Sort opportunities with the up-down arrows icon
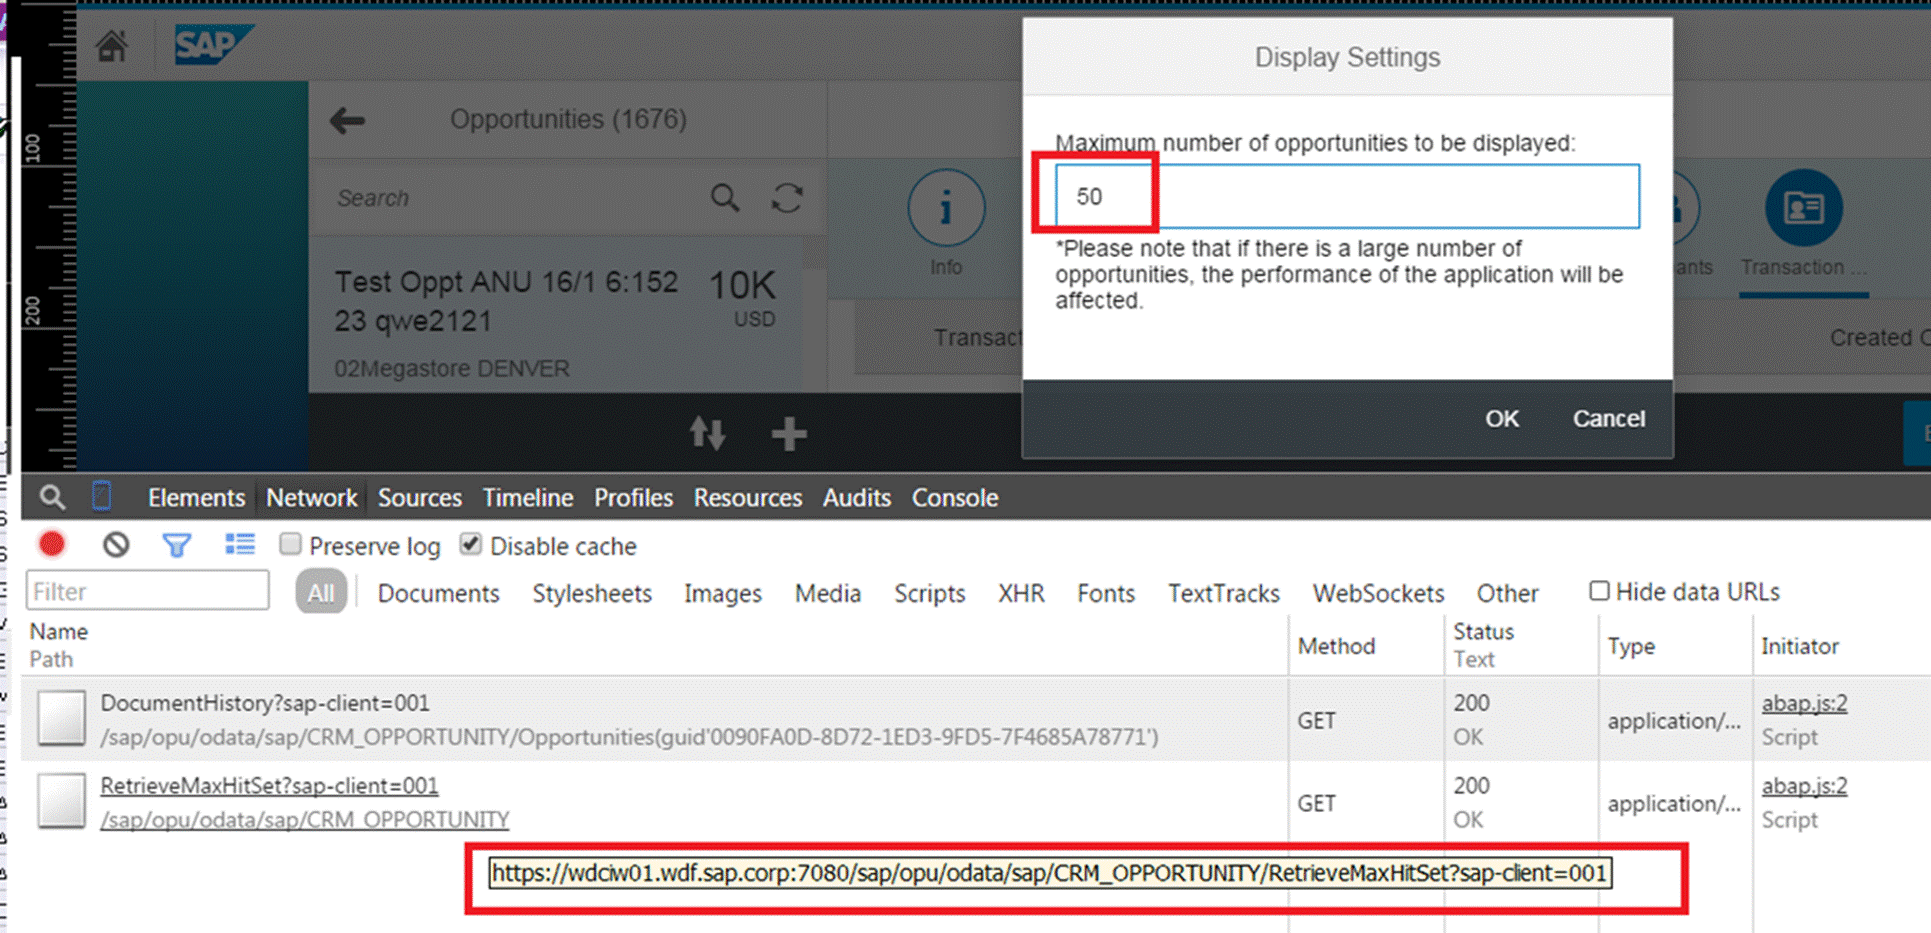Screen dimensions: 1931x933 click(x=708, y=433)
